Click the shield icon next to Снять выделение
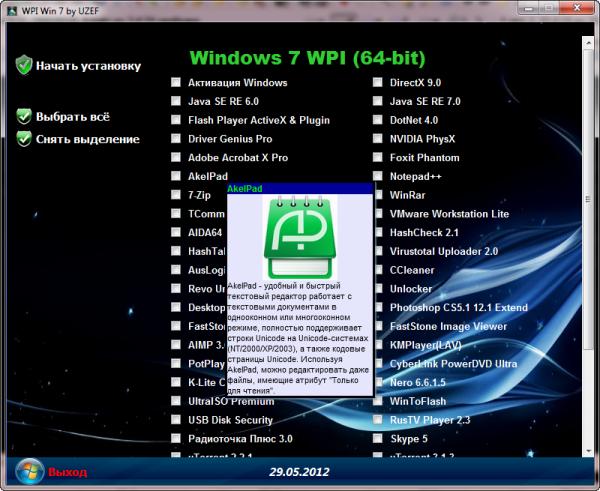600x491 pixels. (23, 139)
